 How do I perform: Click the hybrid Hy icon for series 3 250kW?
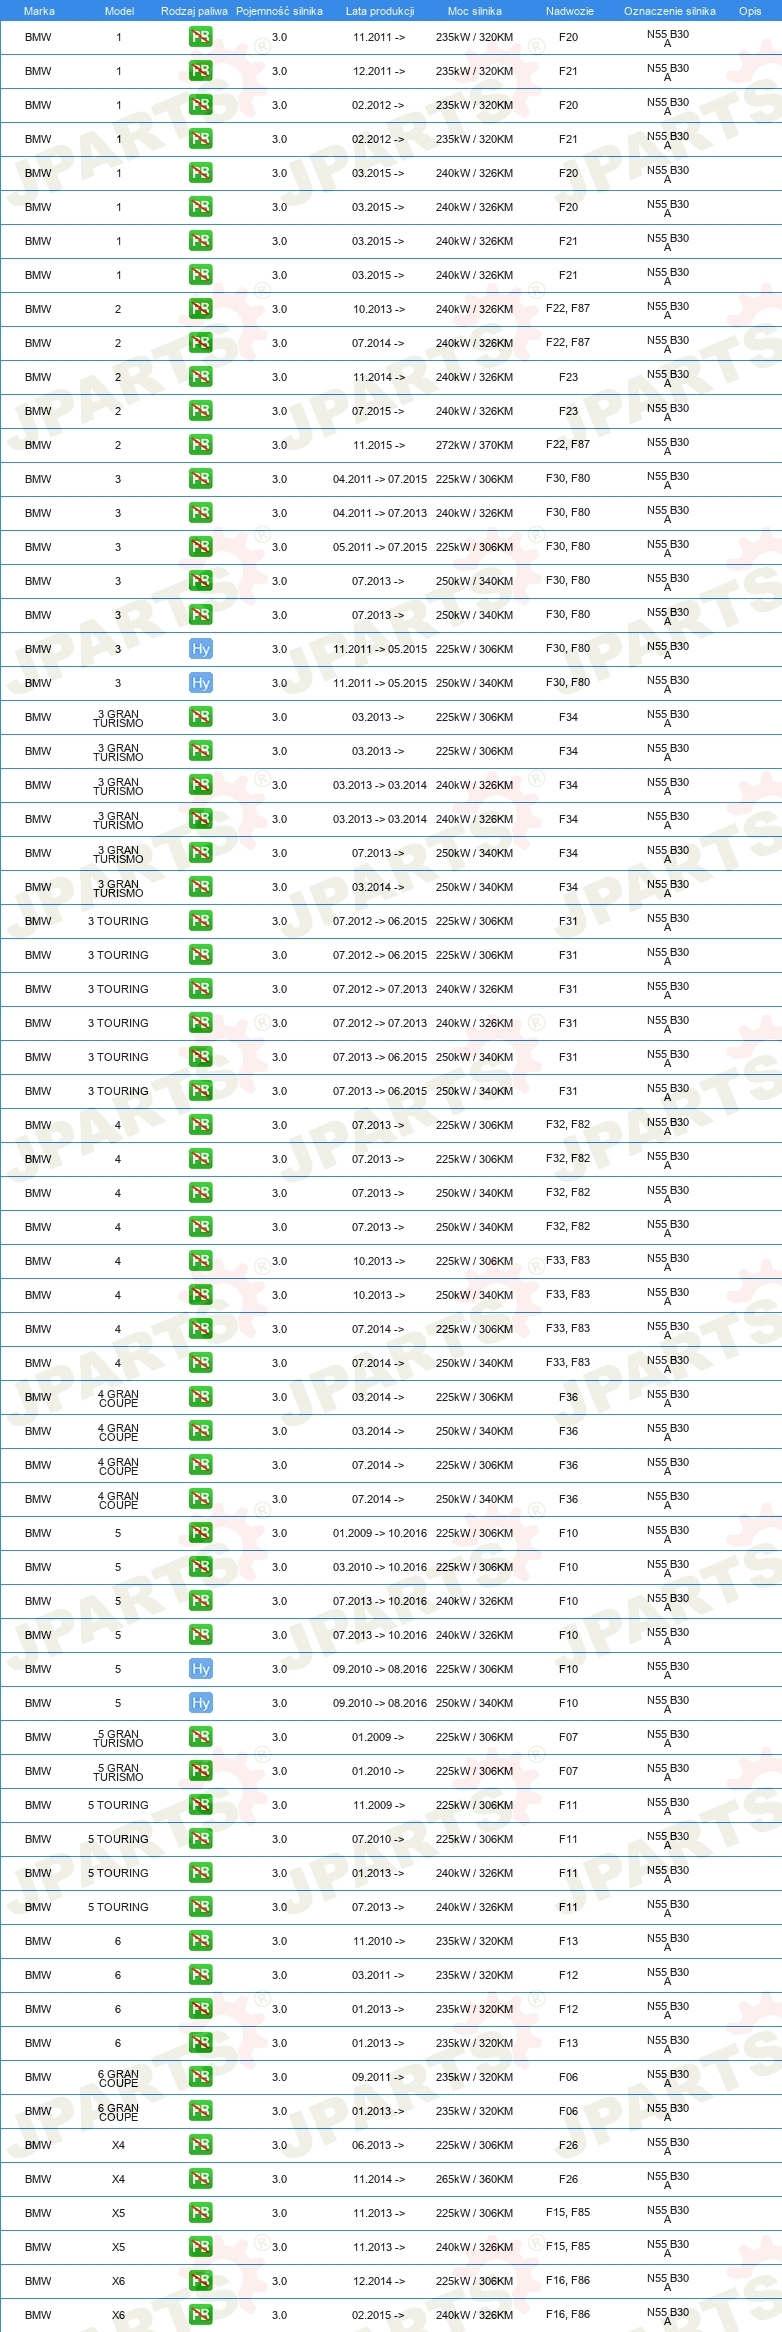200,683
